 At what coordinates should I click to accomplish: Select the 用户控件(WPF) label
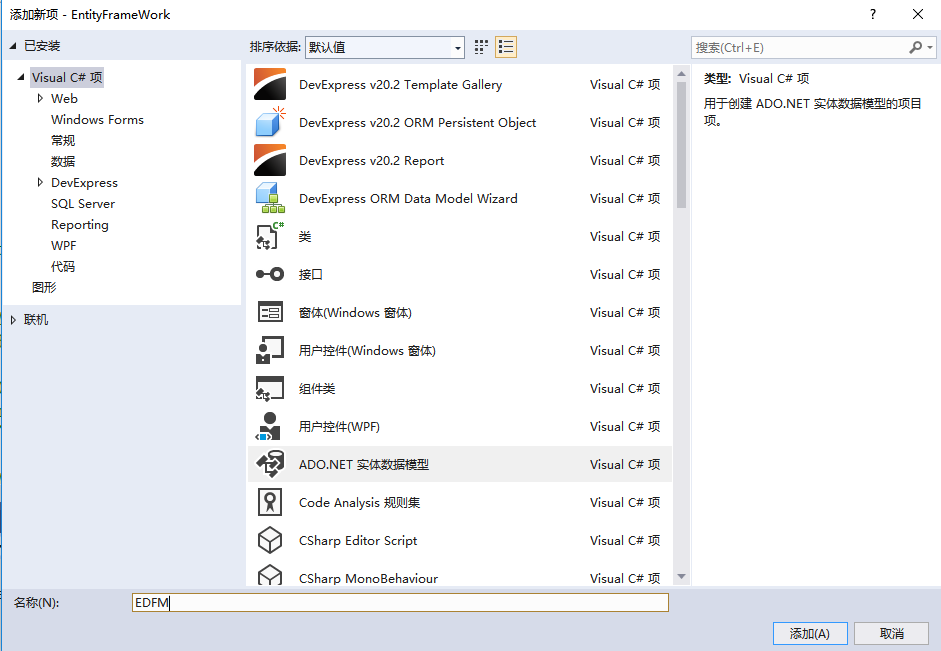[339, 427]
